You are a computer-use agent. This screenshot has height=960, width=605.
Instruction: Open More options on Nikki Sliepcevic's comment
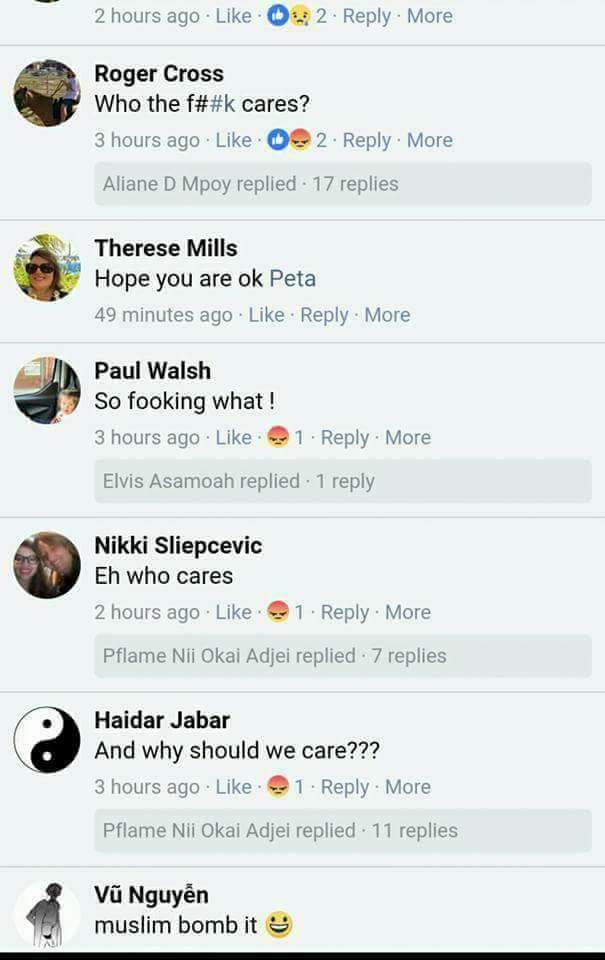tap(408, 612)
